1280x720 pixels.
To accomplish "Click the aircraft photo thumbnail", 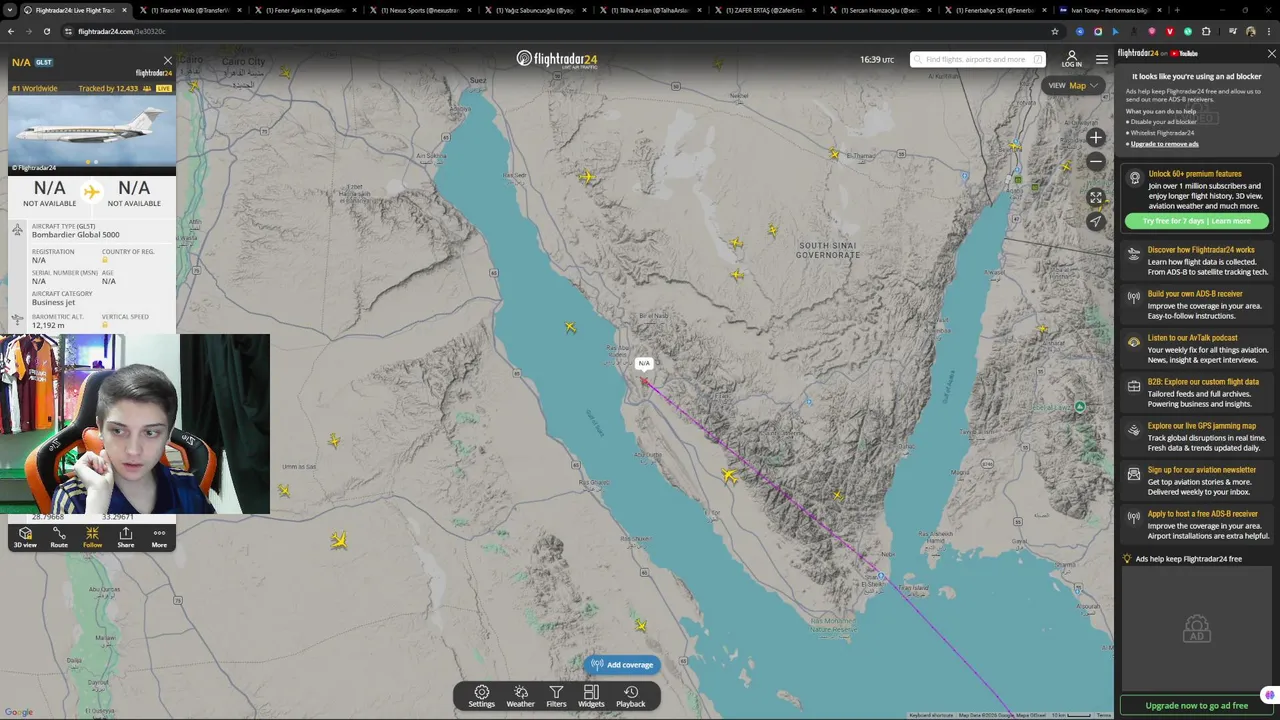I will coord(91,134).
